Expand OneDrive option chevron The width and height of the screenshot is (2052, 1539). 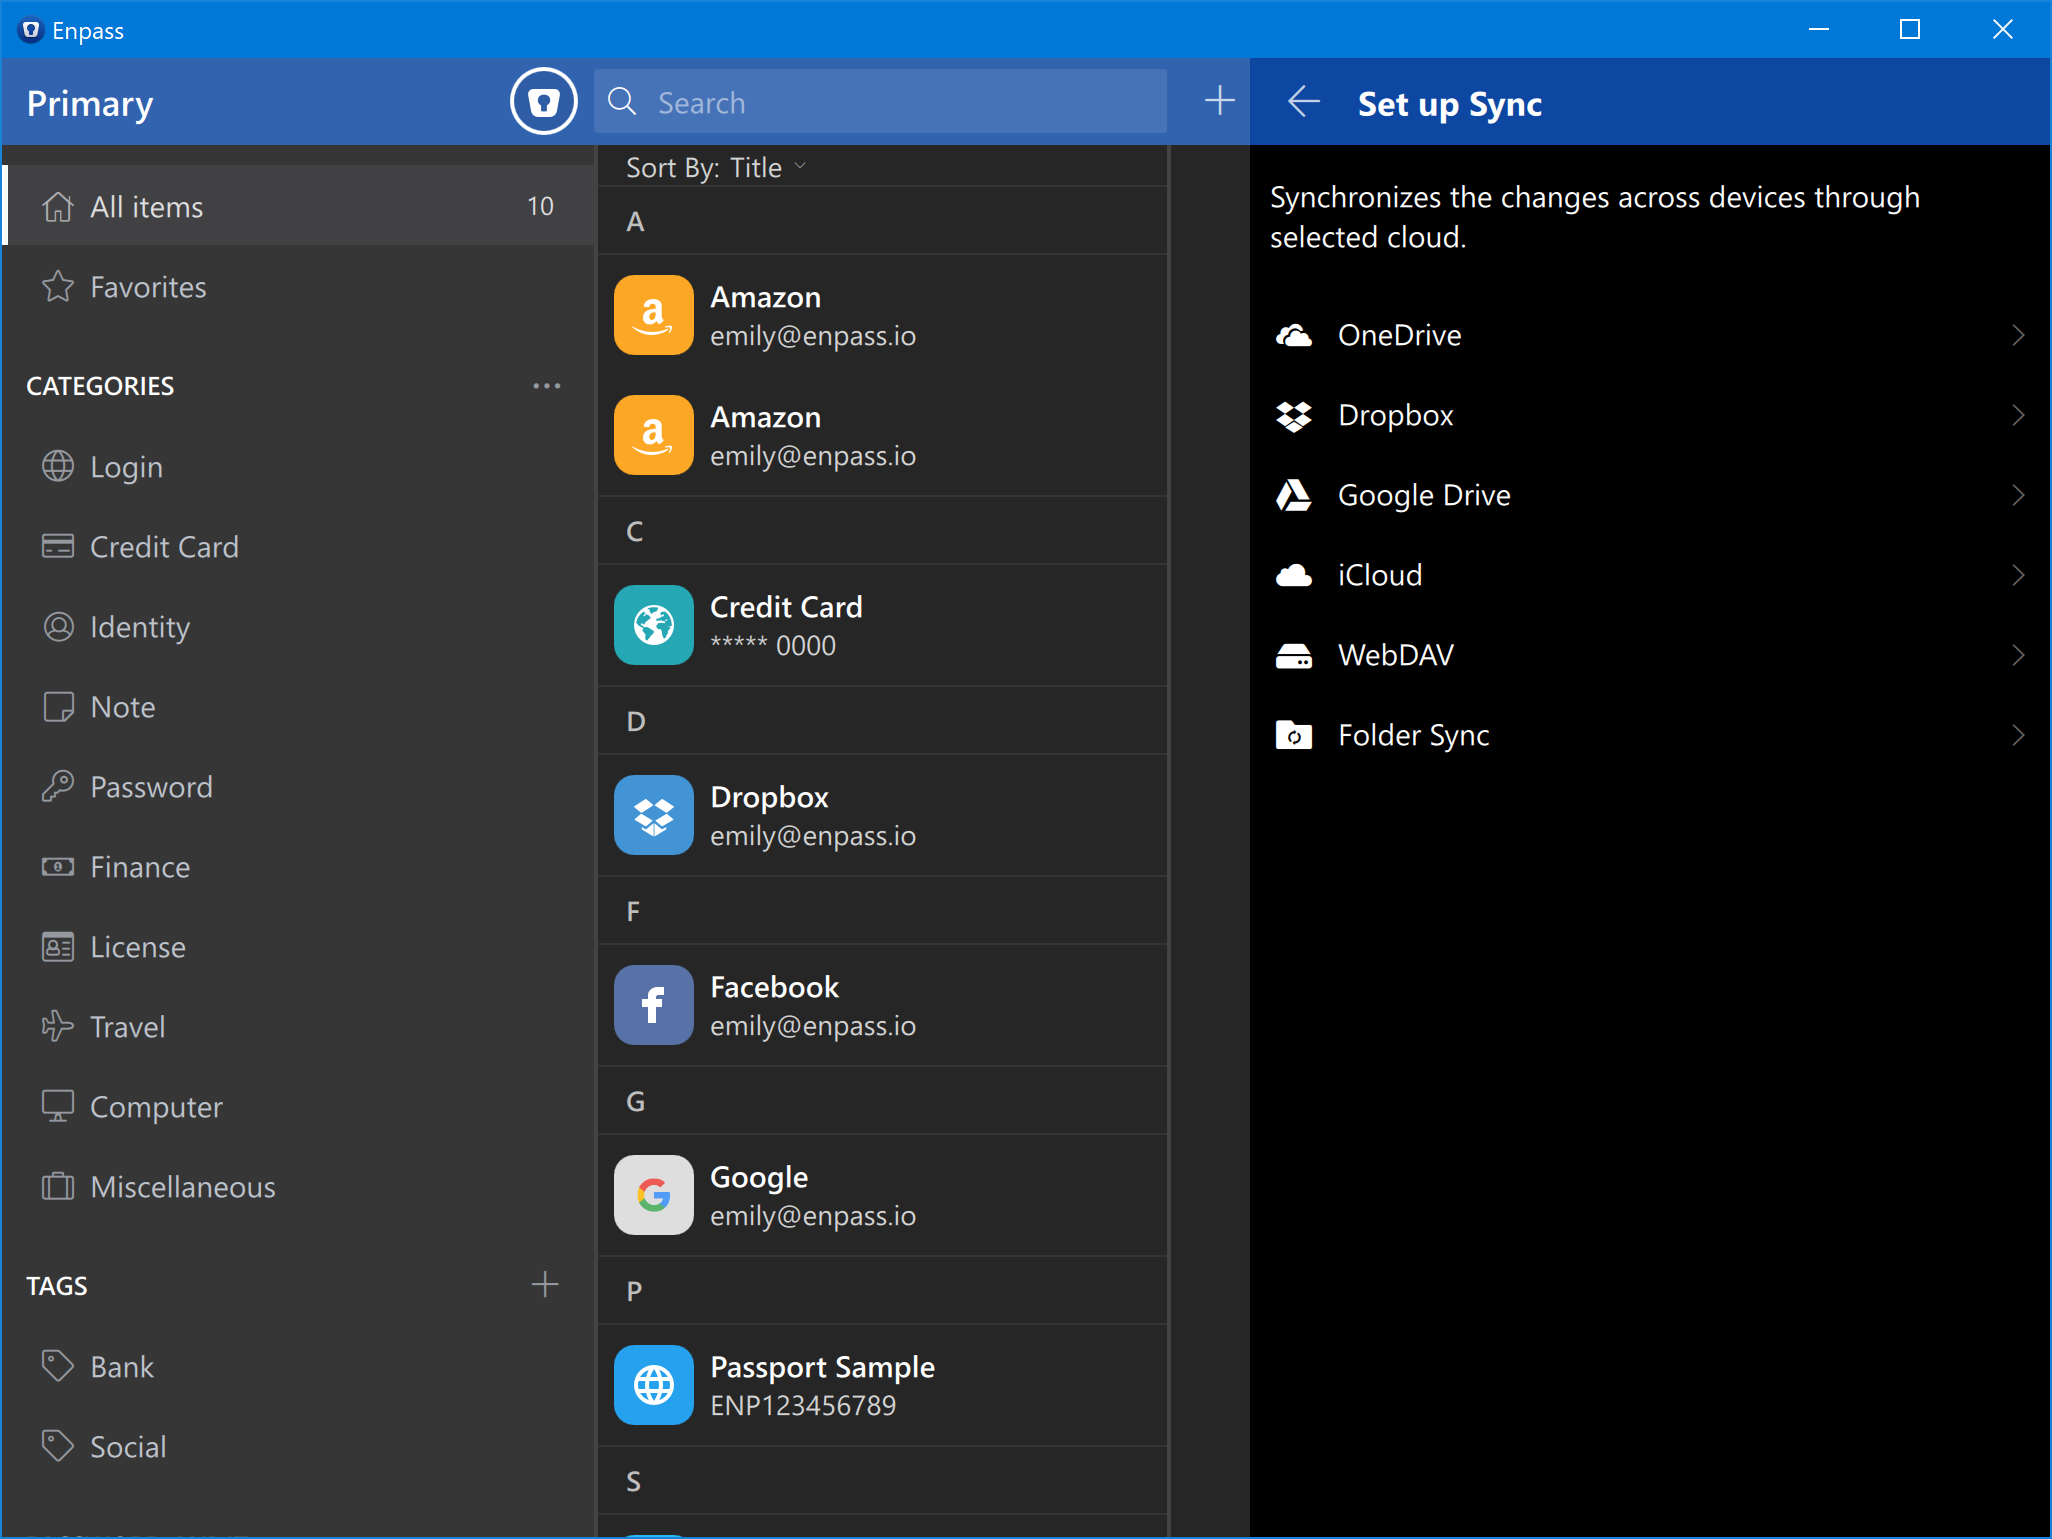coord(2017,335)
